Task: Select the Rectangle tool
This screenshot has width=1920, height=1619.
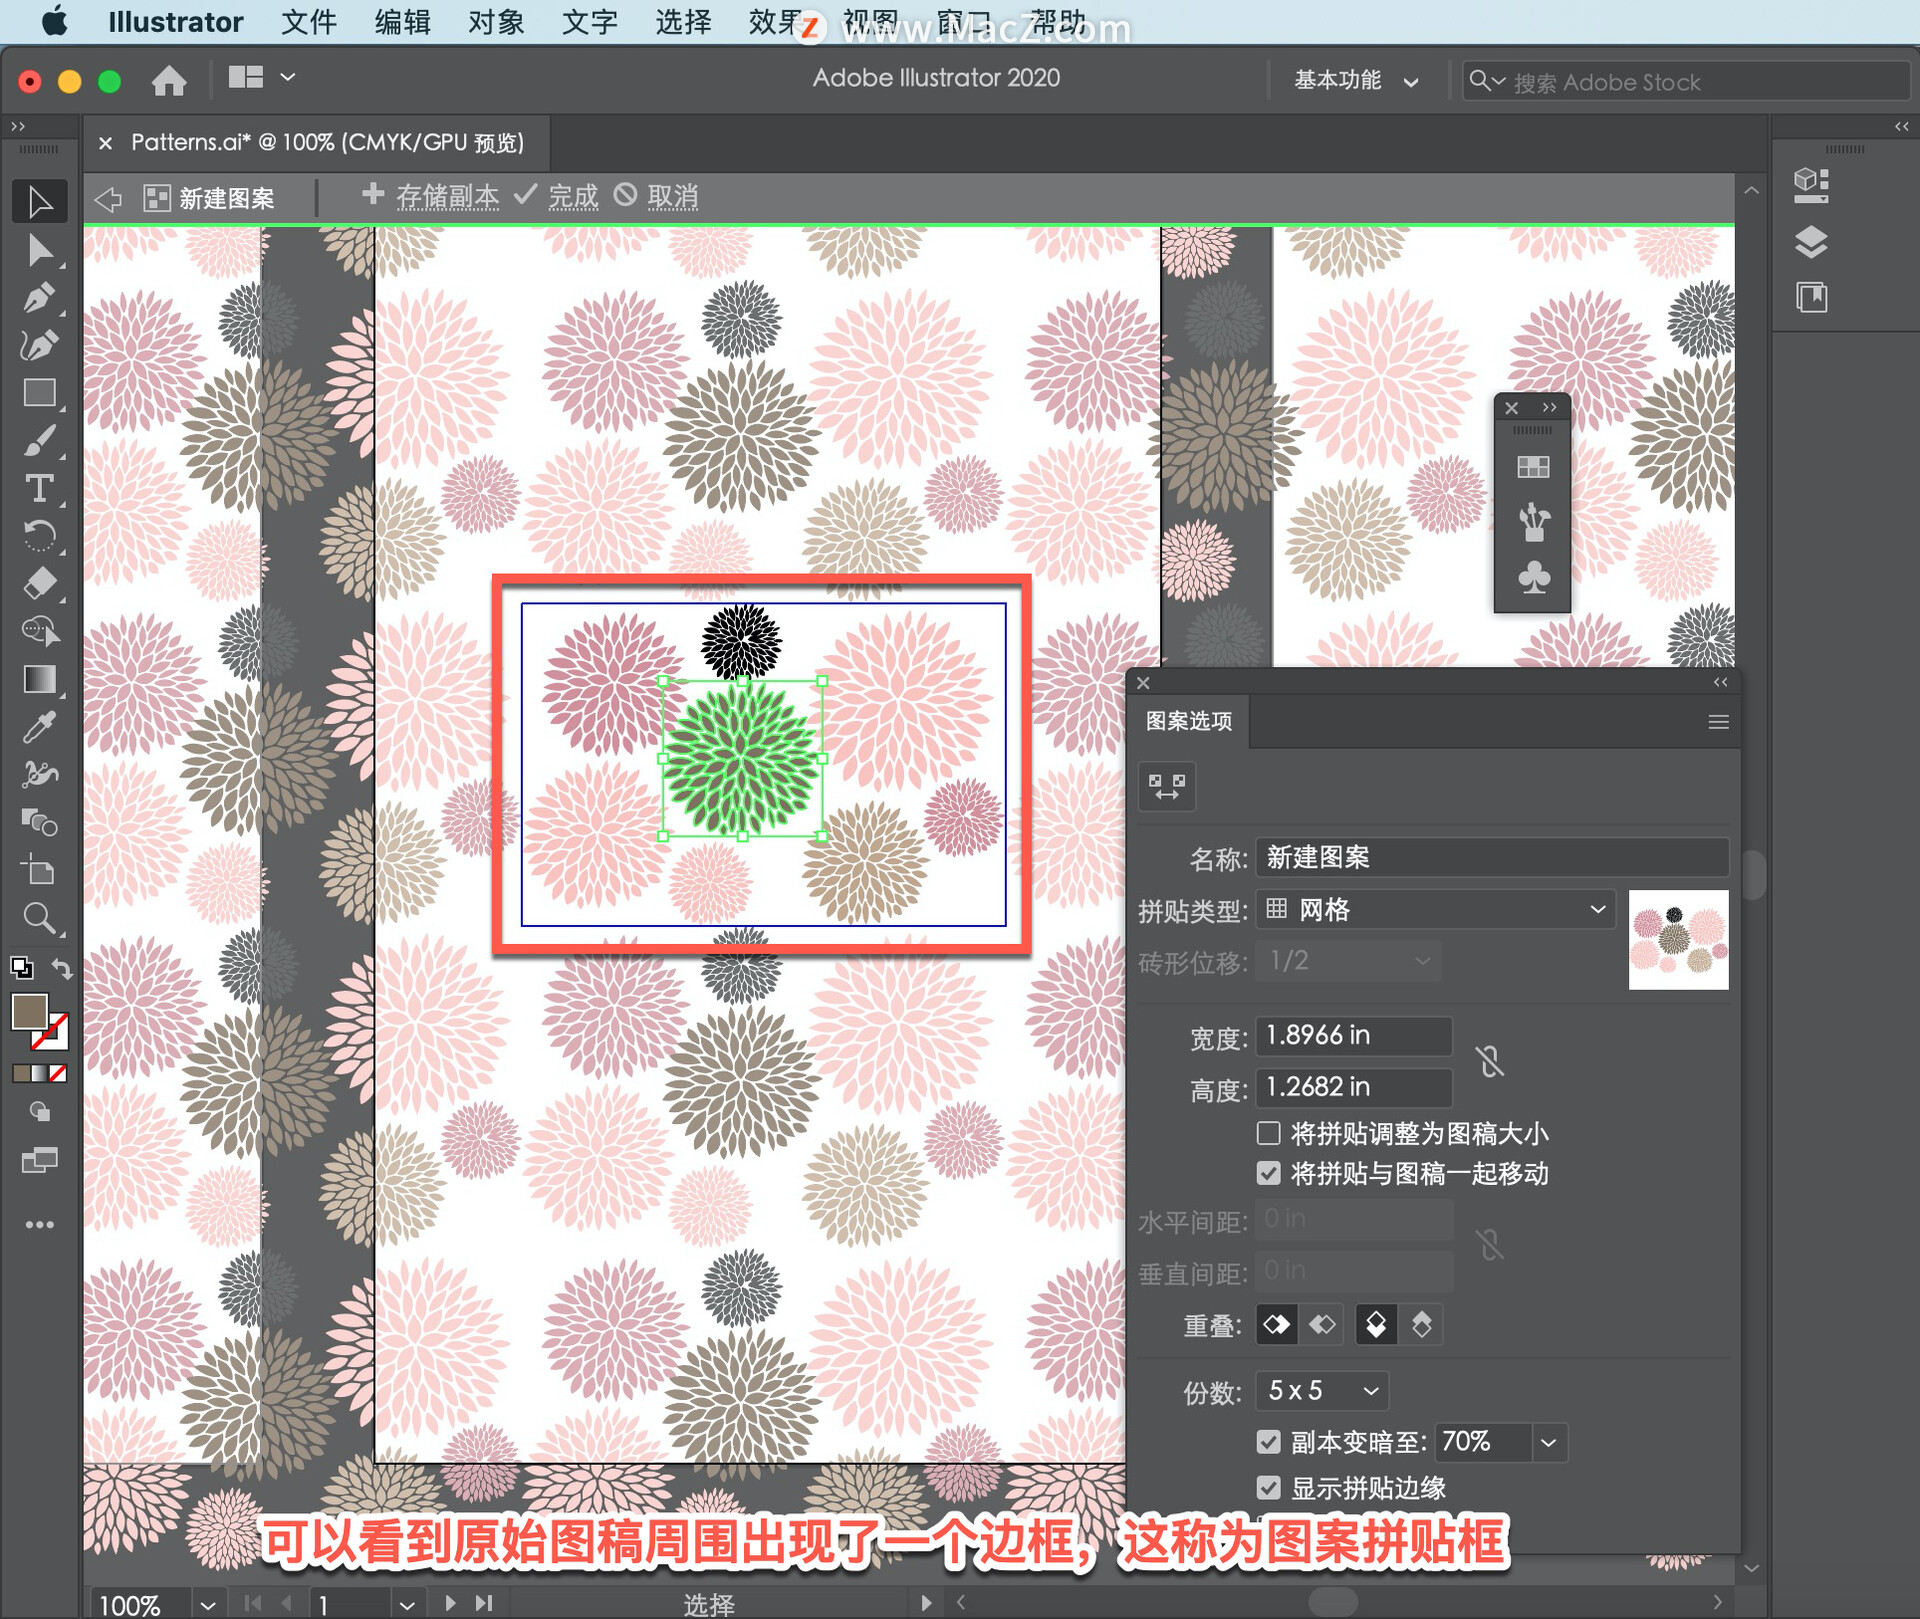Action: (x=40, y=393)
